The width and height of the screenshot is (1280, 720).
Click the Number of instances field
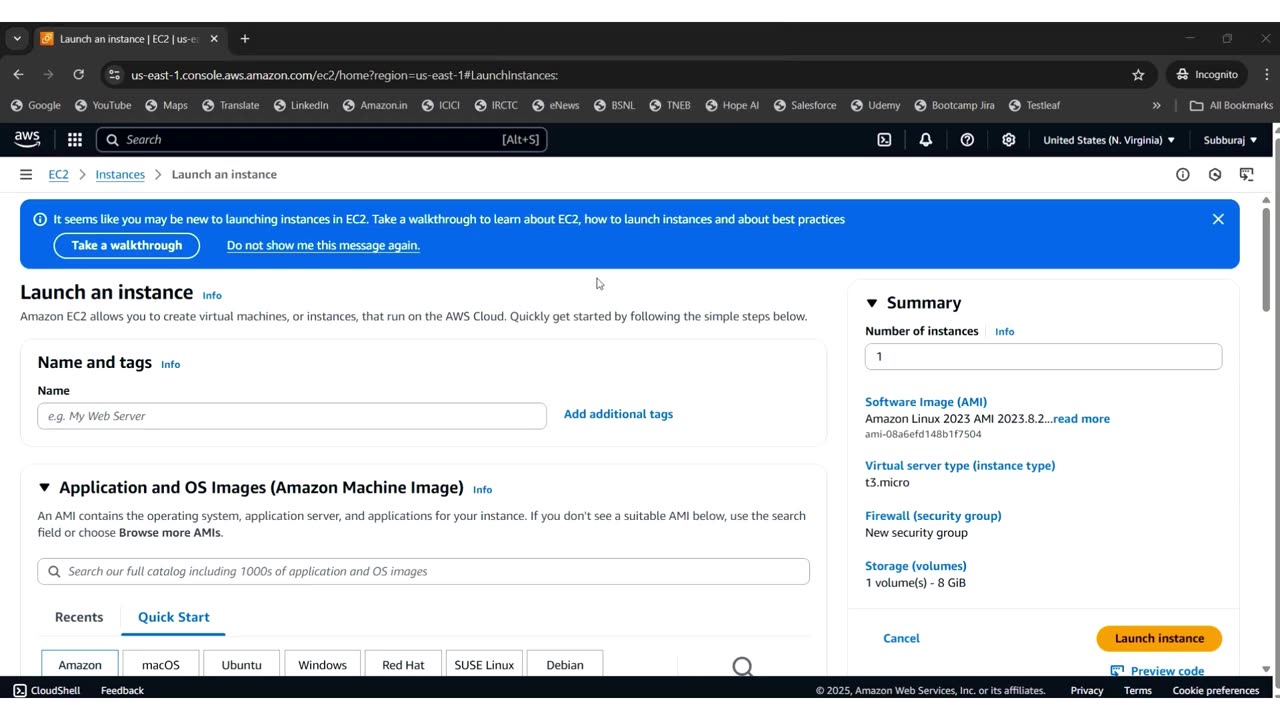1043,357
